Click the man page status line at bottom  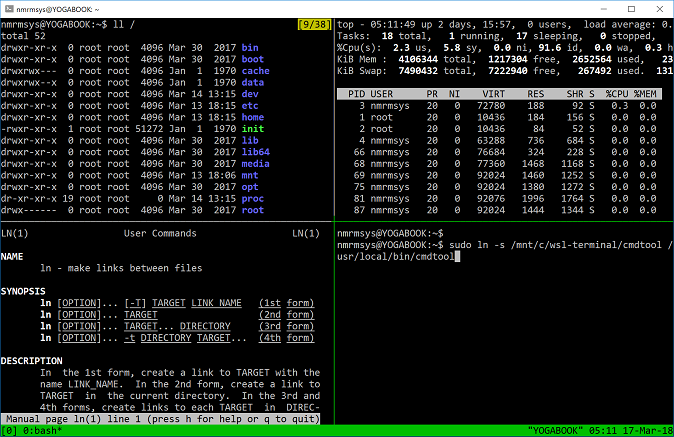point(160,419)
